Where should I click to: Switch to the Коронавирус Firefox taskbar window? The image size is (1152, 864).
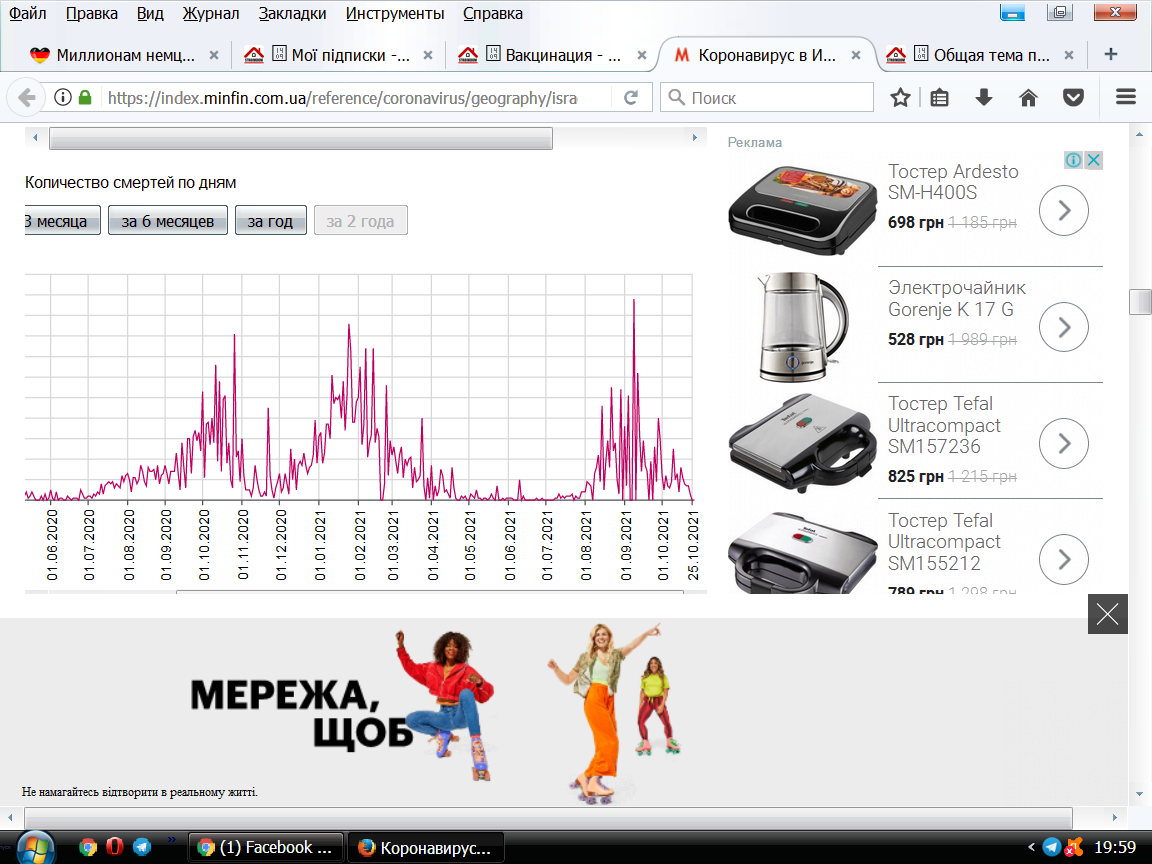point(426,847)
